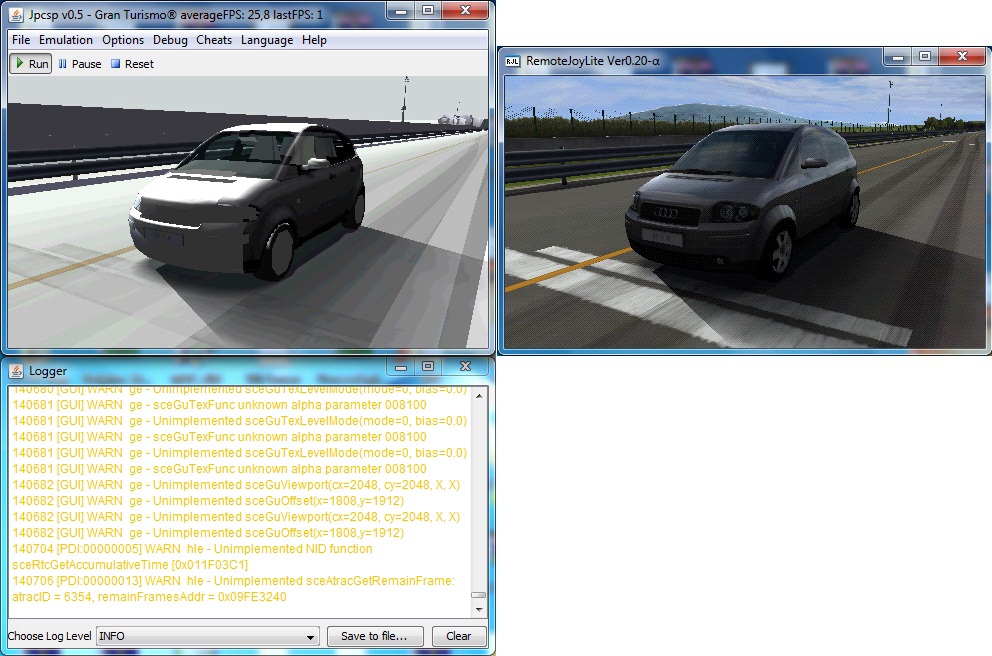
Task: Close the Jpcsp window
Action: click(465, 11)
